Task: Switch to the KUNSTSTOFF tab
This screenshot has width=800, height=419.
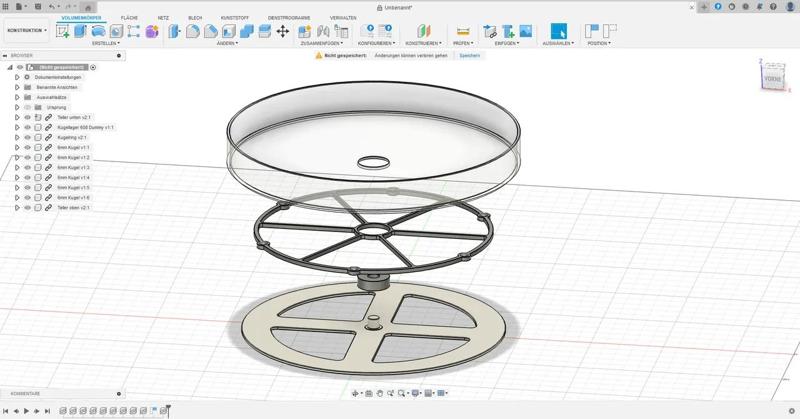Action: (235, 18)
